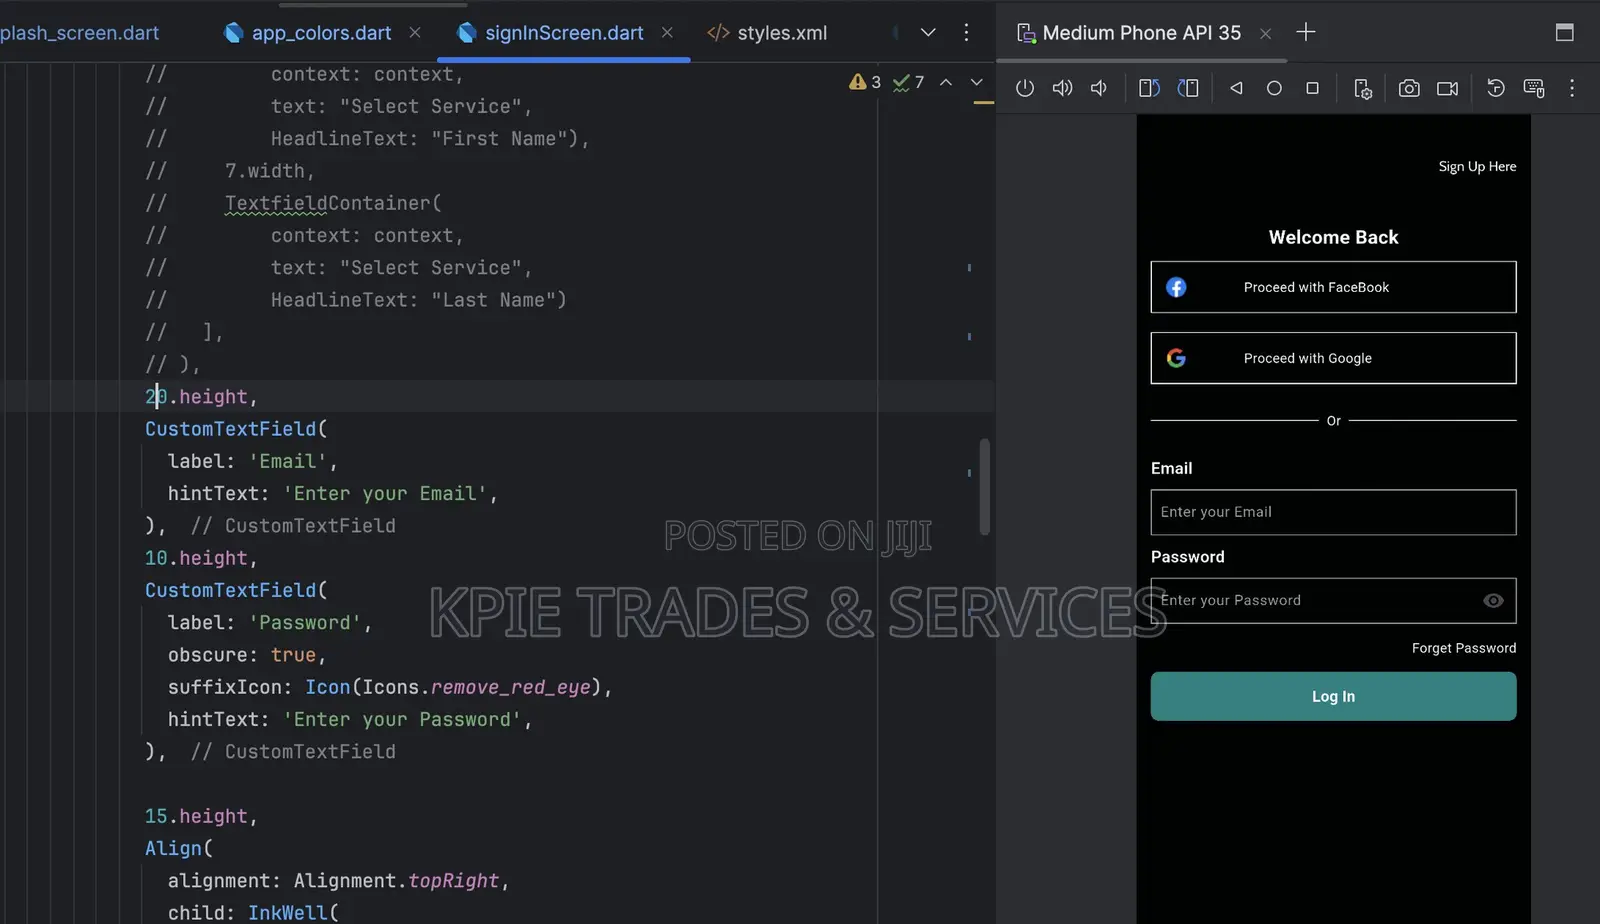Click the 10.height code line
Screen dimensions: 1600x924
click(201, 558)
